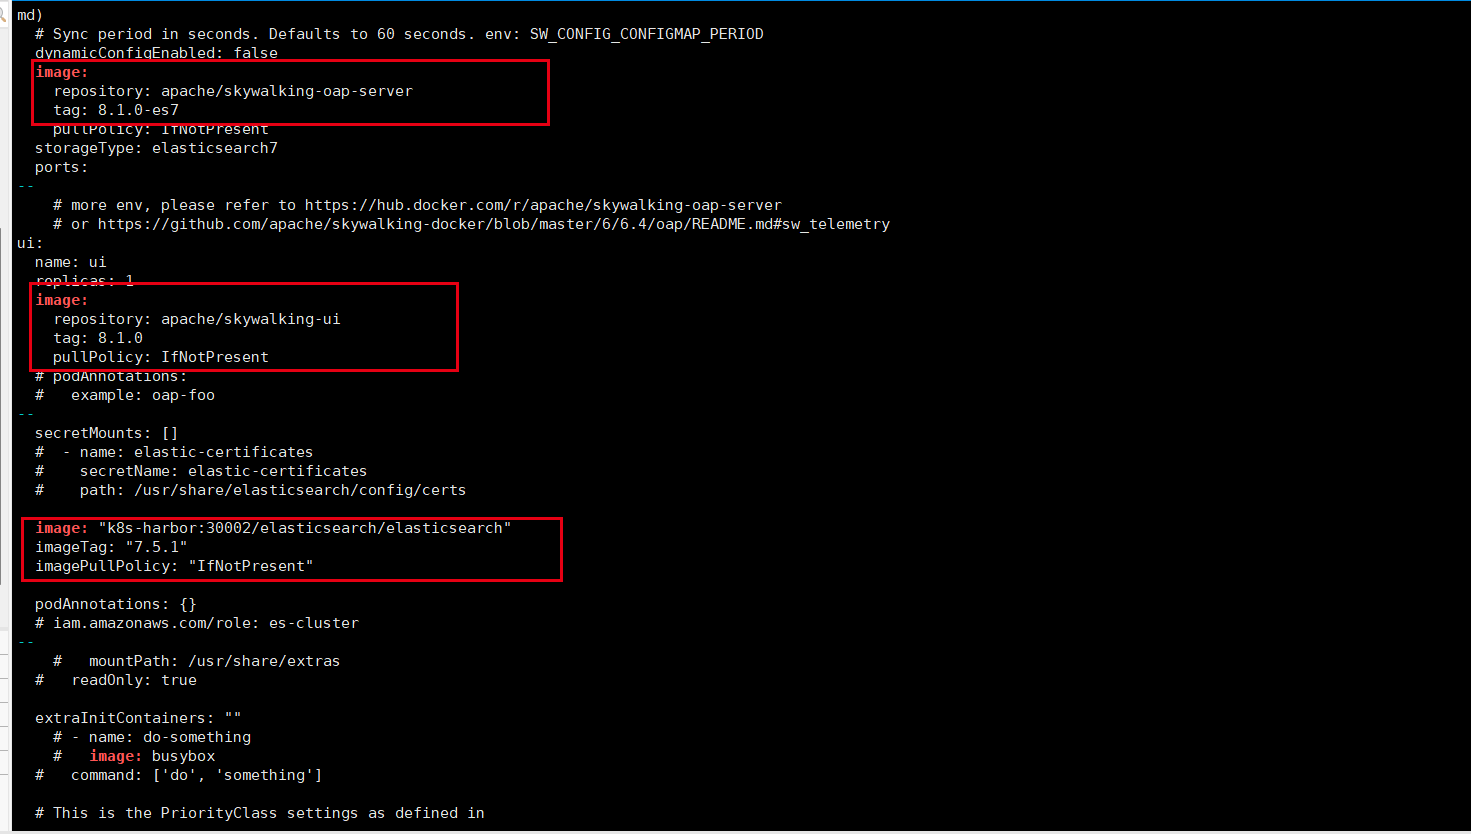Click 'pullPolicy: IfNotPresent' in ui image block

[x=161, y=357]
